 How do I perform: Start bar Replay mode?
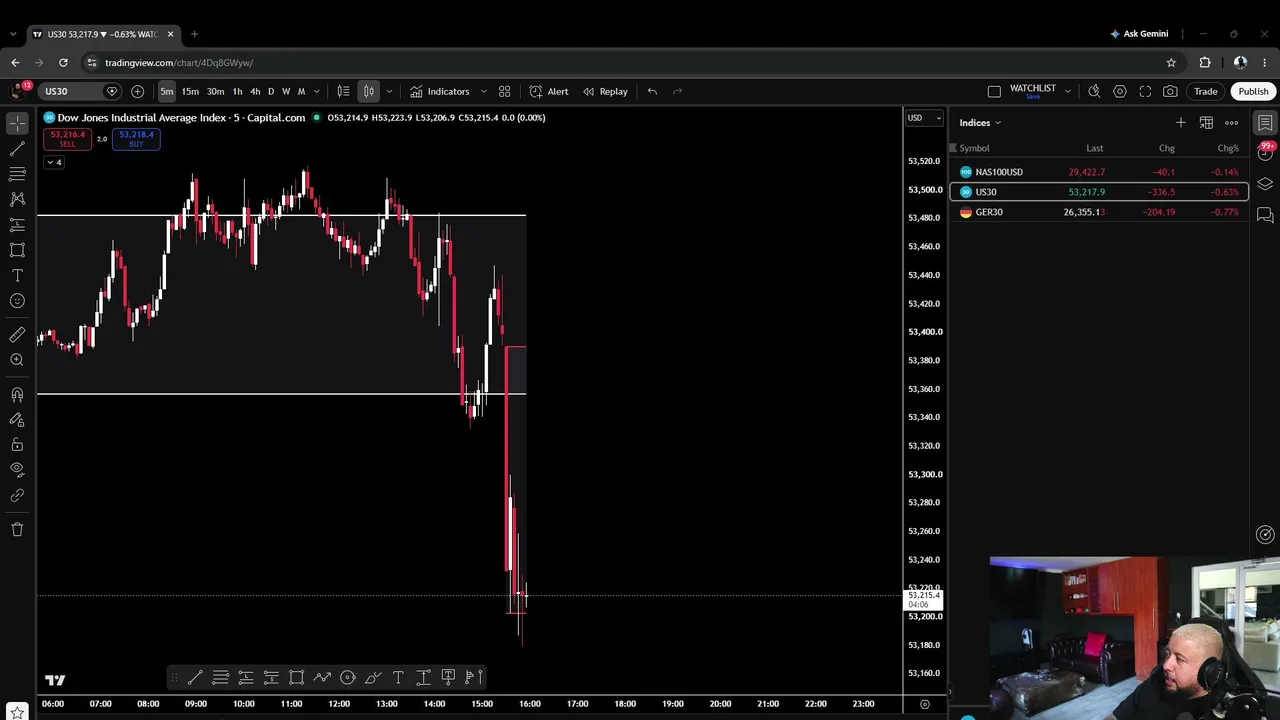point(605,91)
